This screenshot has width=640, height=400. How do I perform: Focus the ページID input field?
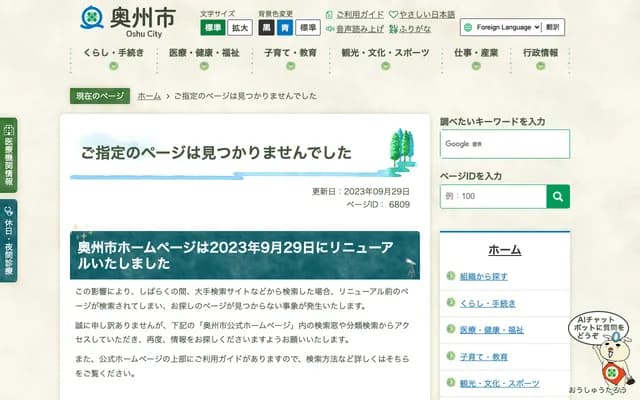point(493,196)
